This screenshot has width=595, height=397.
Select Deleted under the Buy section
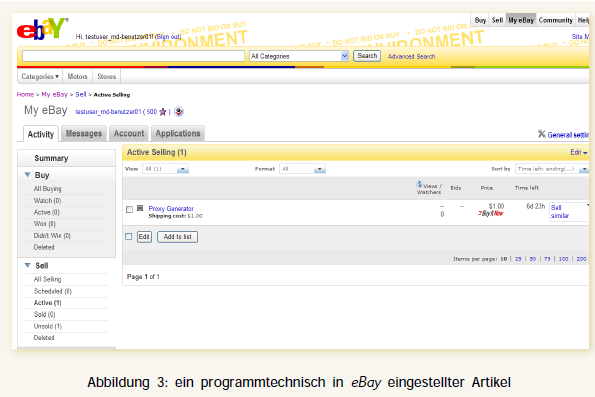(x=44, y=247)
